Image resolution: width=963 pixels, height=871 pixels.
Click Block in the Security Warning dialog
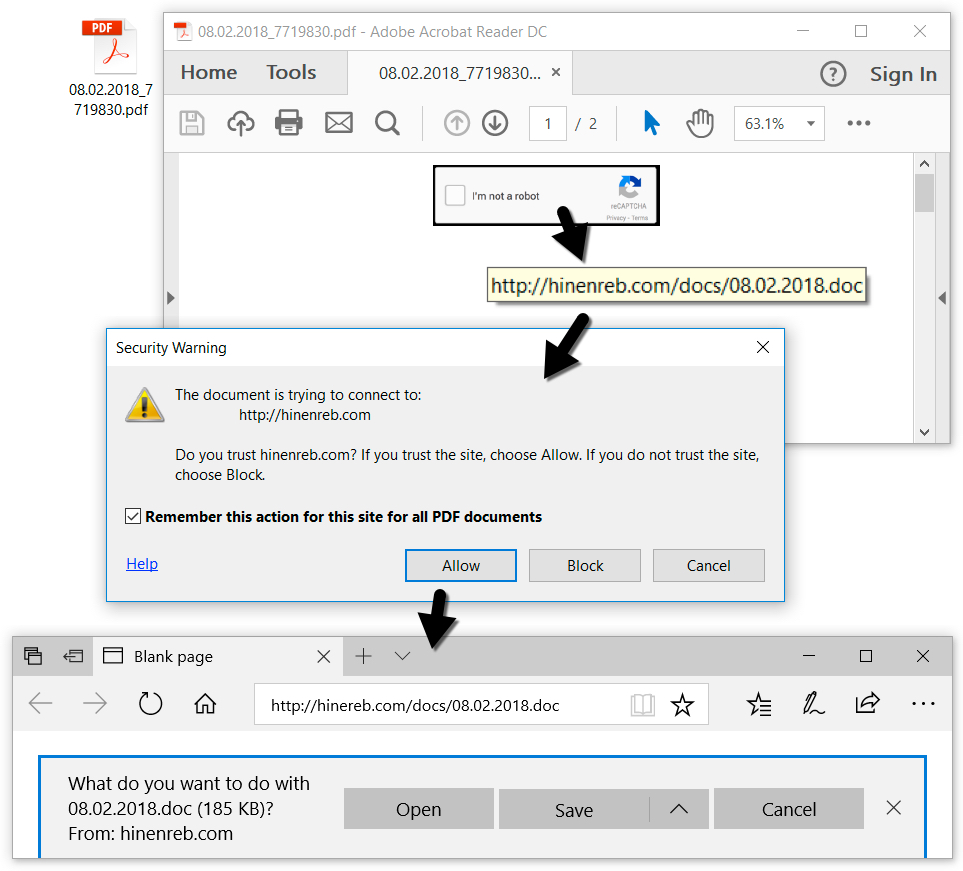click(585, 565)
